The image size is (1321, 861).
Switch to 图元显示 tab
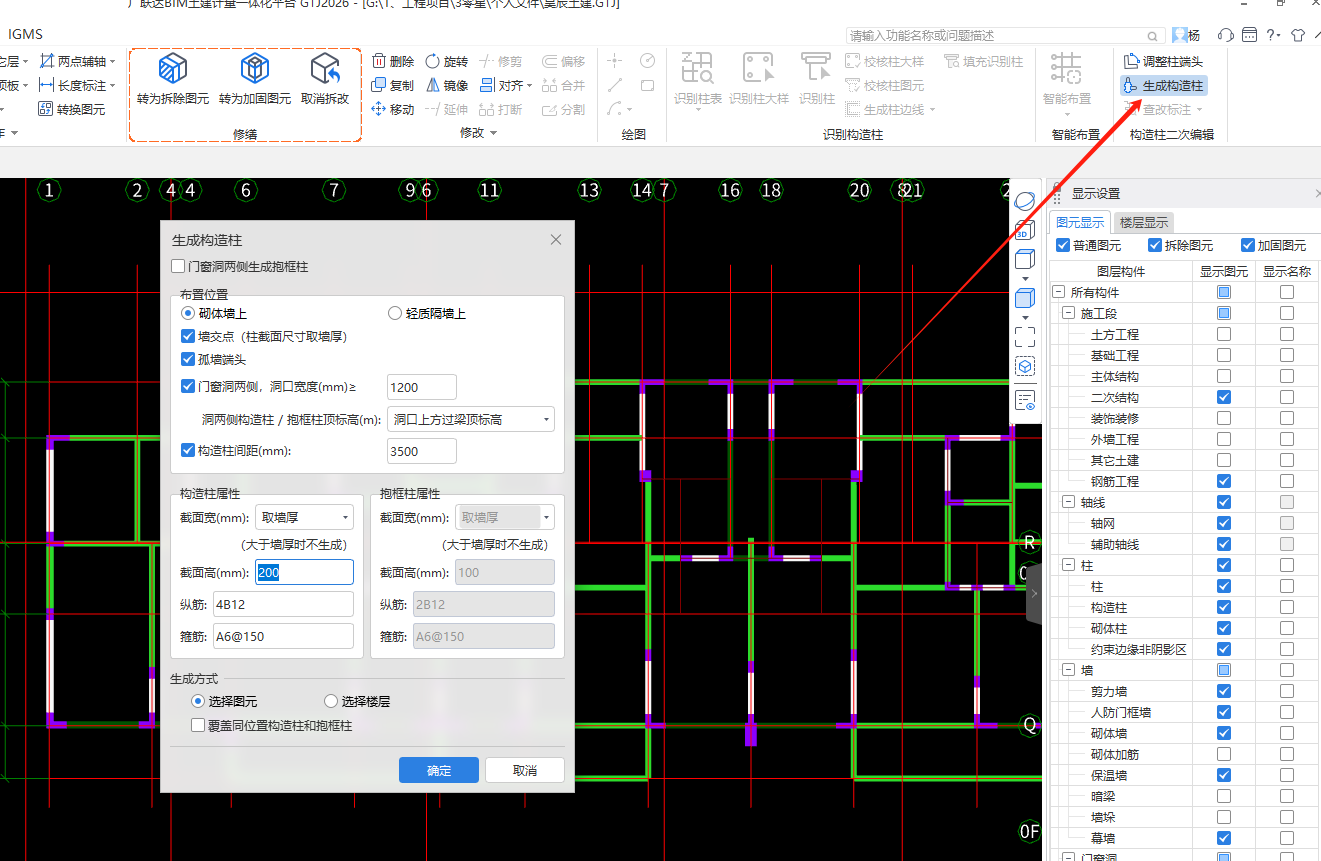[x=1081, y=222]
